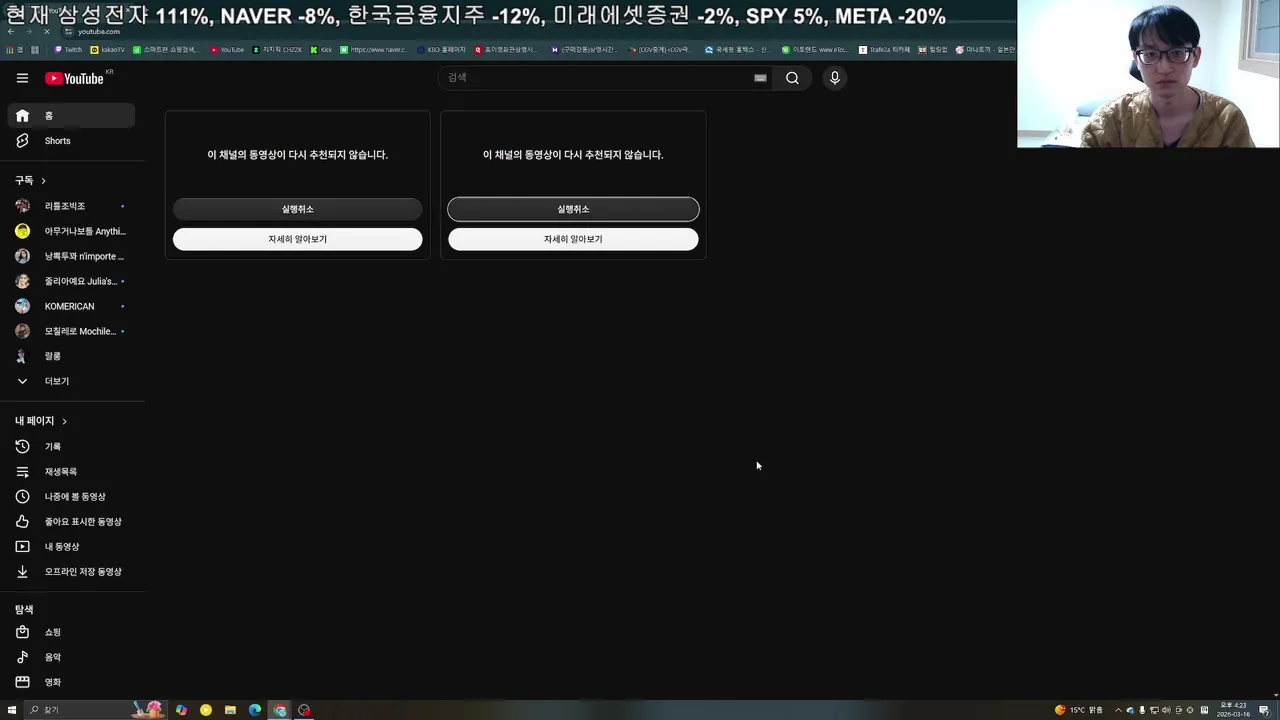This screenshot has width=1280, height=720.
Task: Open 줄리아에요 Julia's channel
Action: (x=71, y=281)
